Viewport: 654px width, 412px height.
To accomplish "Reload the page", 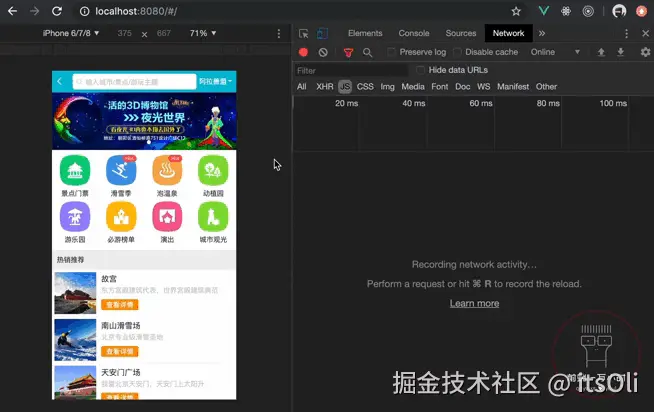I will pos(57,11).
